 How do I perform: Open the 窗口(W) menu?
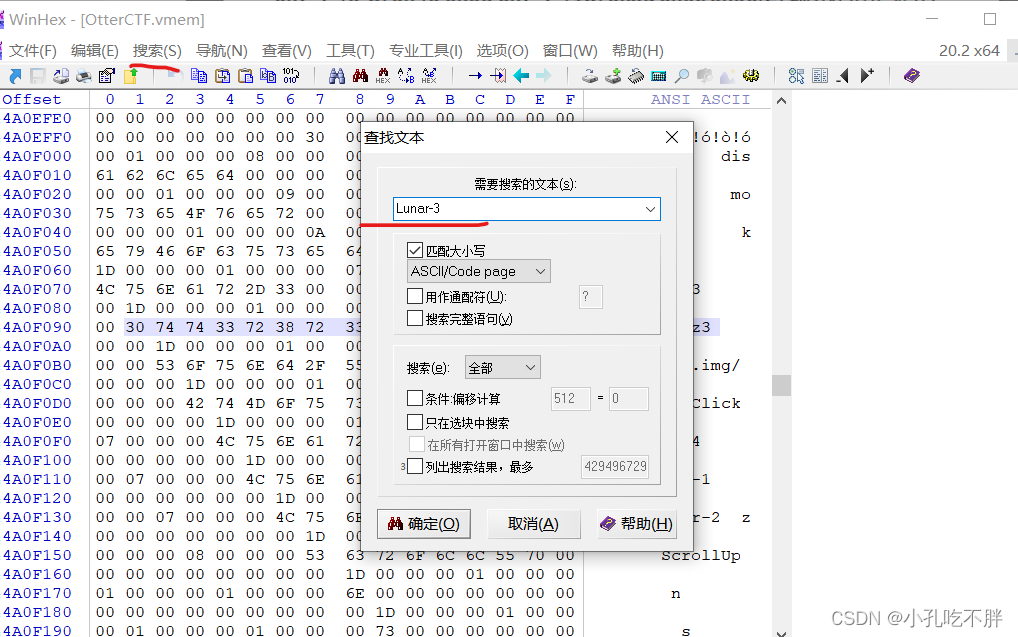pos(569,51)
